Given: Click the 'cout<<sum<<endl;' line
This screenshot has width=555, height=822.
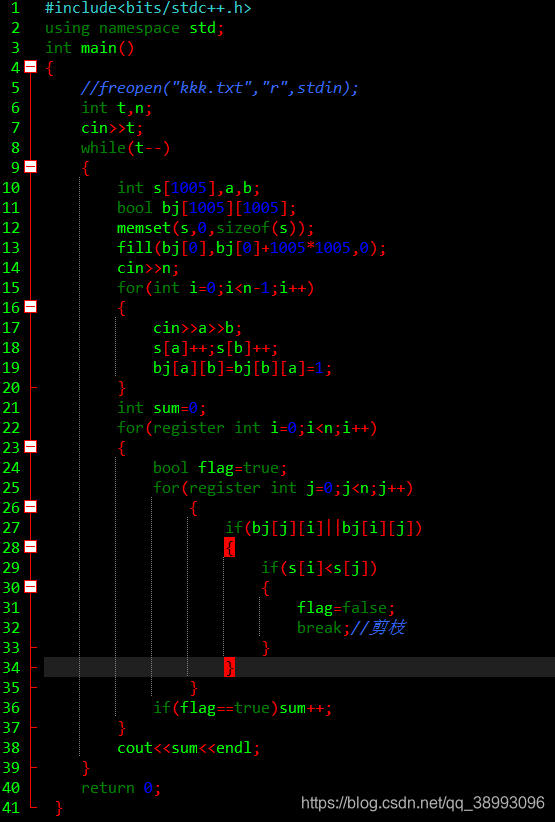Looking at the screenshot, I should [189, 748].
